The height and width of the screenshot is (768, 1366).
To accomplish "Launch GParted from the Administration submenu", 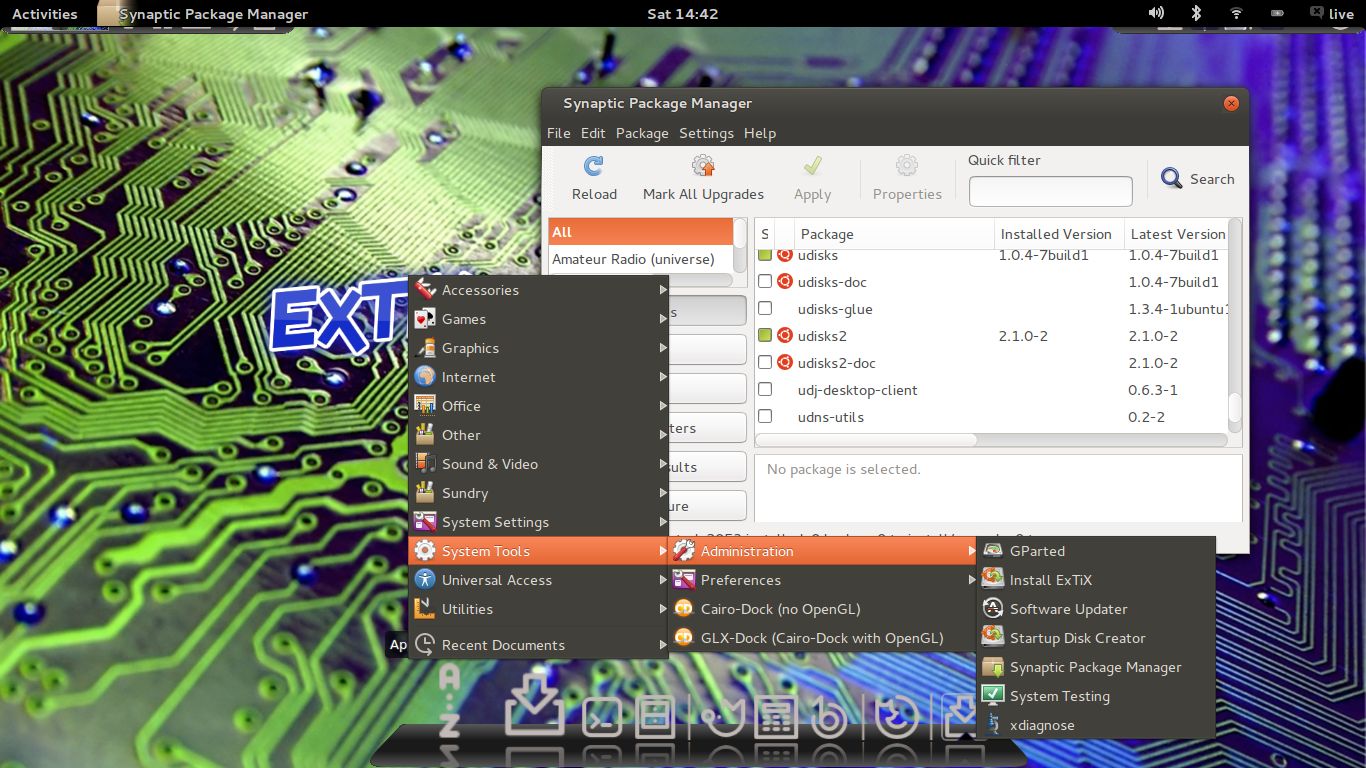I will [1095, 551].
